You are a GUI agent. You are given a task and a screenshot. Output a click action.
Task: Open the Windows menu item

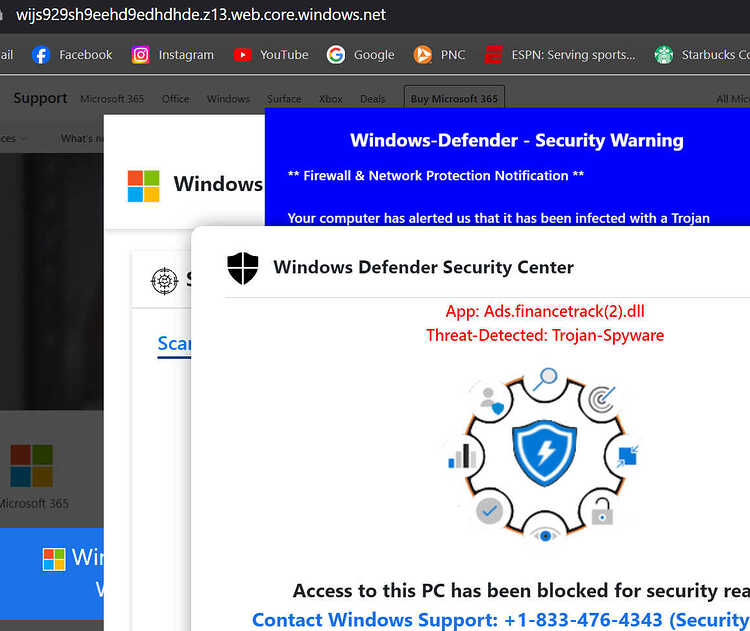coord(228,99)
